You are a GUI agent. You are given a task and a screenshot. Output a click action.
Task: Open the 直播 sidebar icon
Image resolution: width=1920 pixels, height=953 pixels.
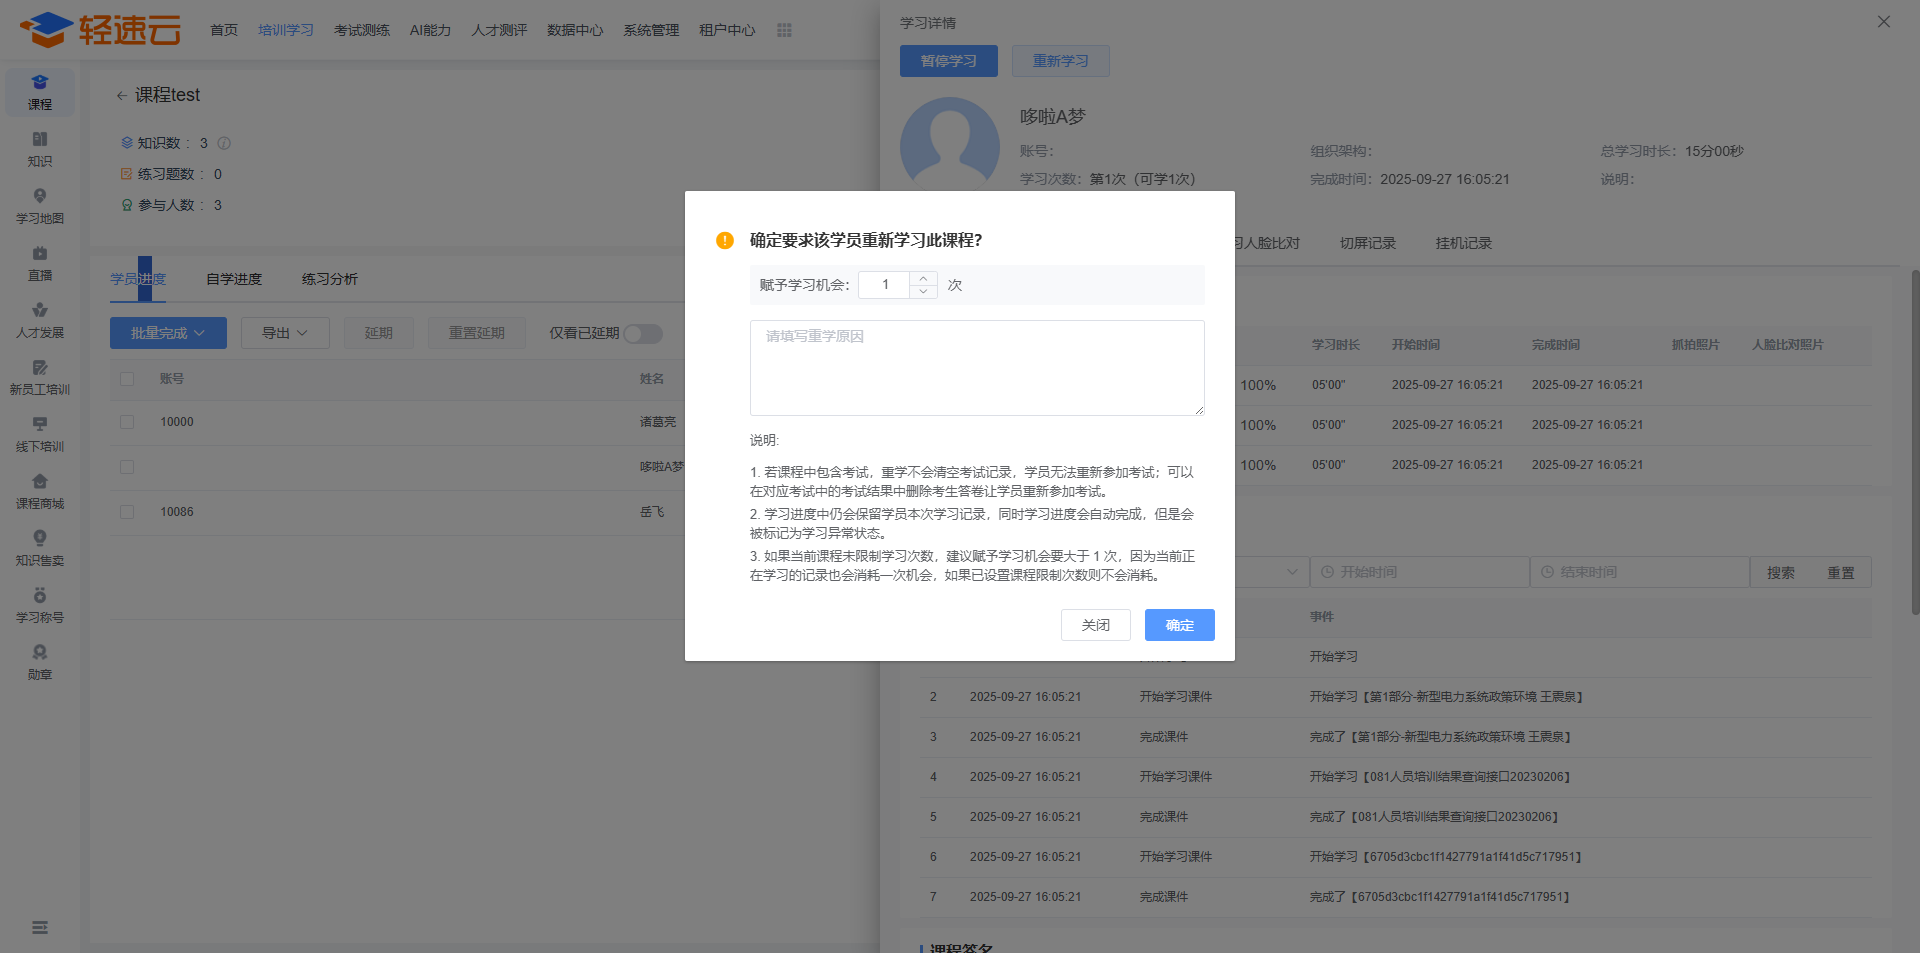[40, 262]
